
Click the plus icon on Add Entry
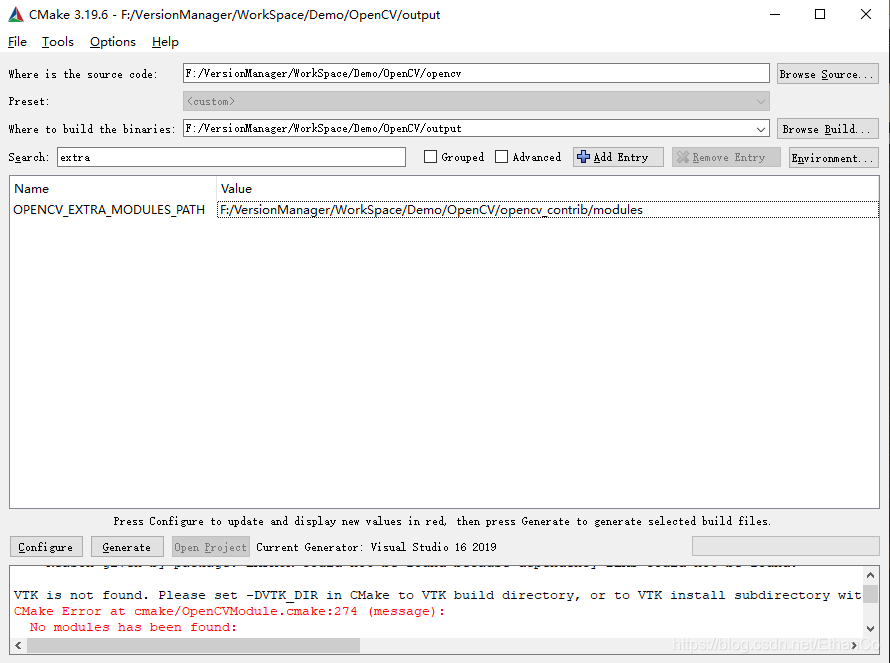(583, 157)
